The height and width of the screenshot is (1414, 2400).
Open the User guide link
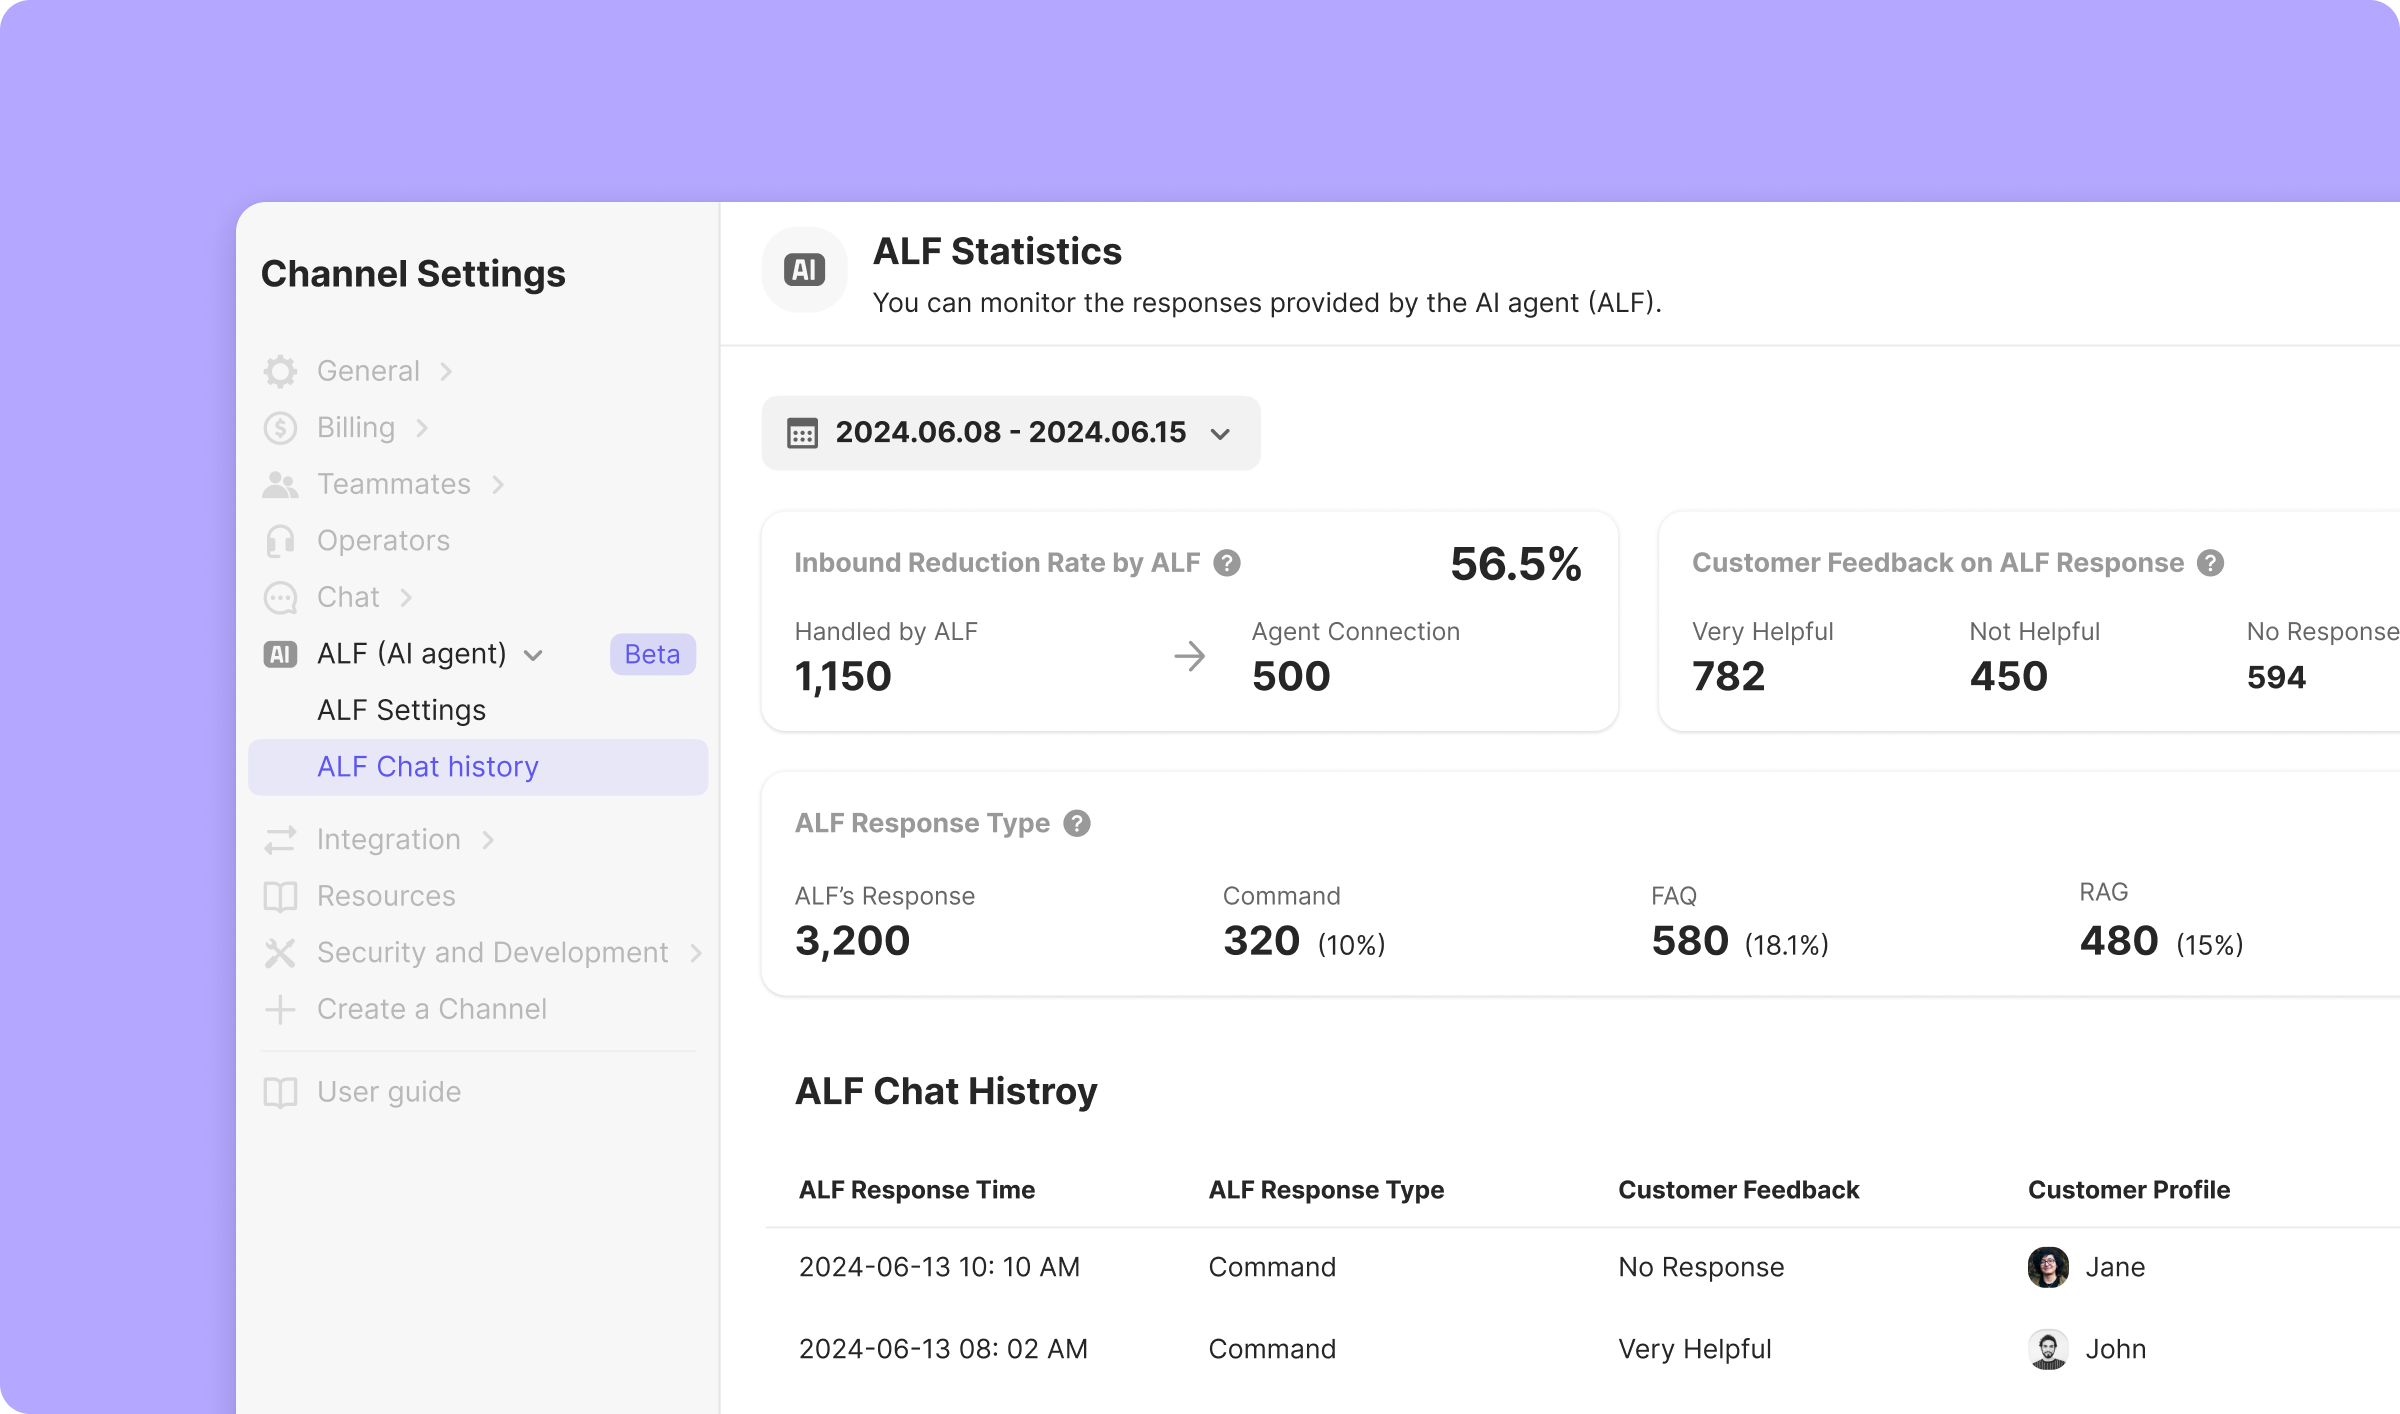(389, 1092)
